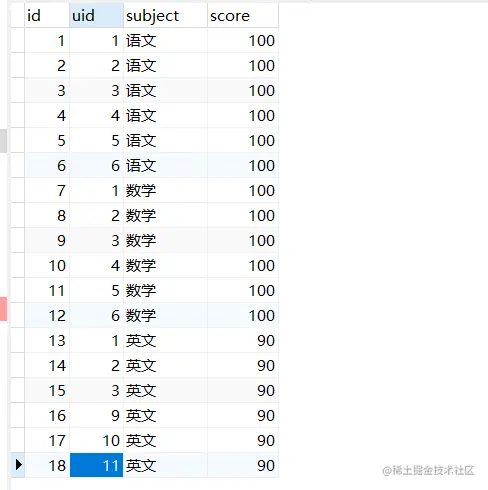
Task: Select score 90 in row id 18
Action: click(243, 465)
